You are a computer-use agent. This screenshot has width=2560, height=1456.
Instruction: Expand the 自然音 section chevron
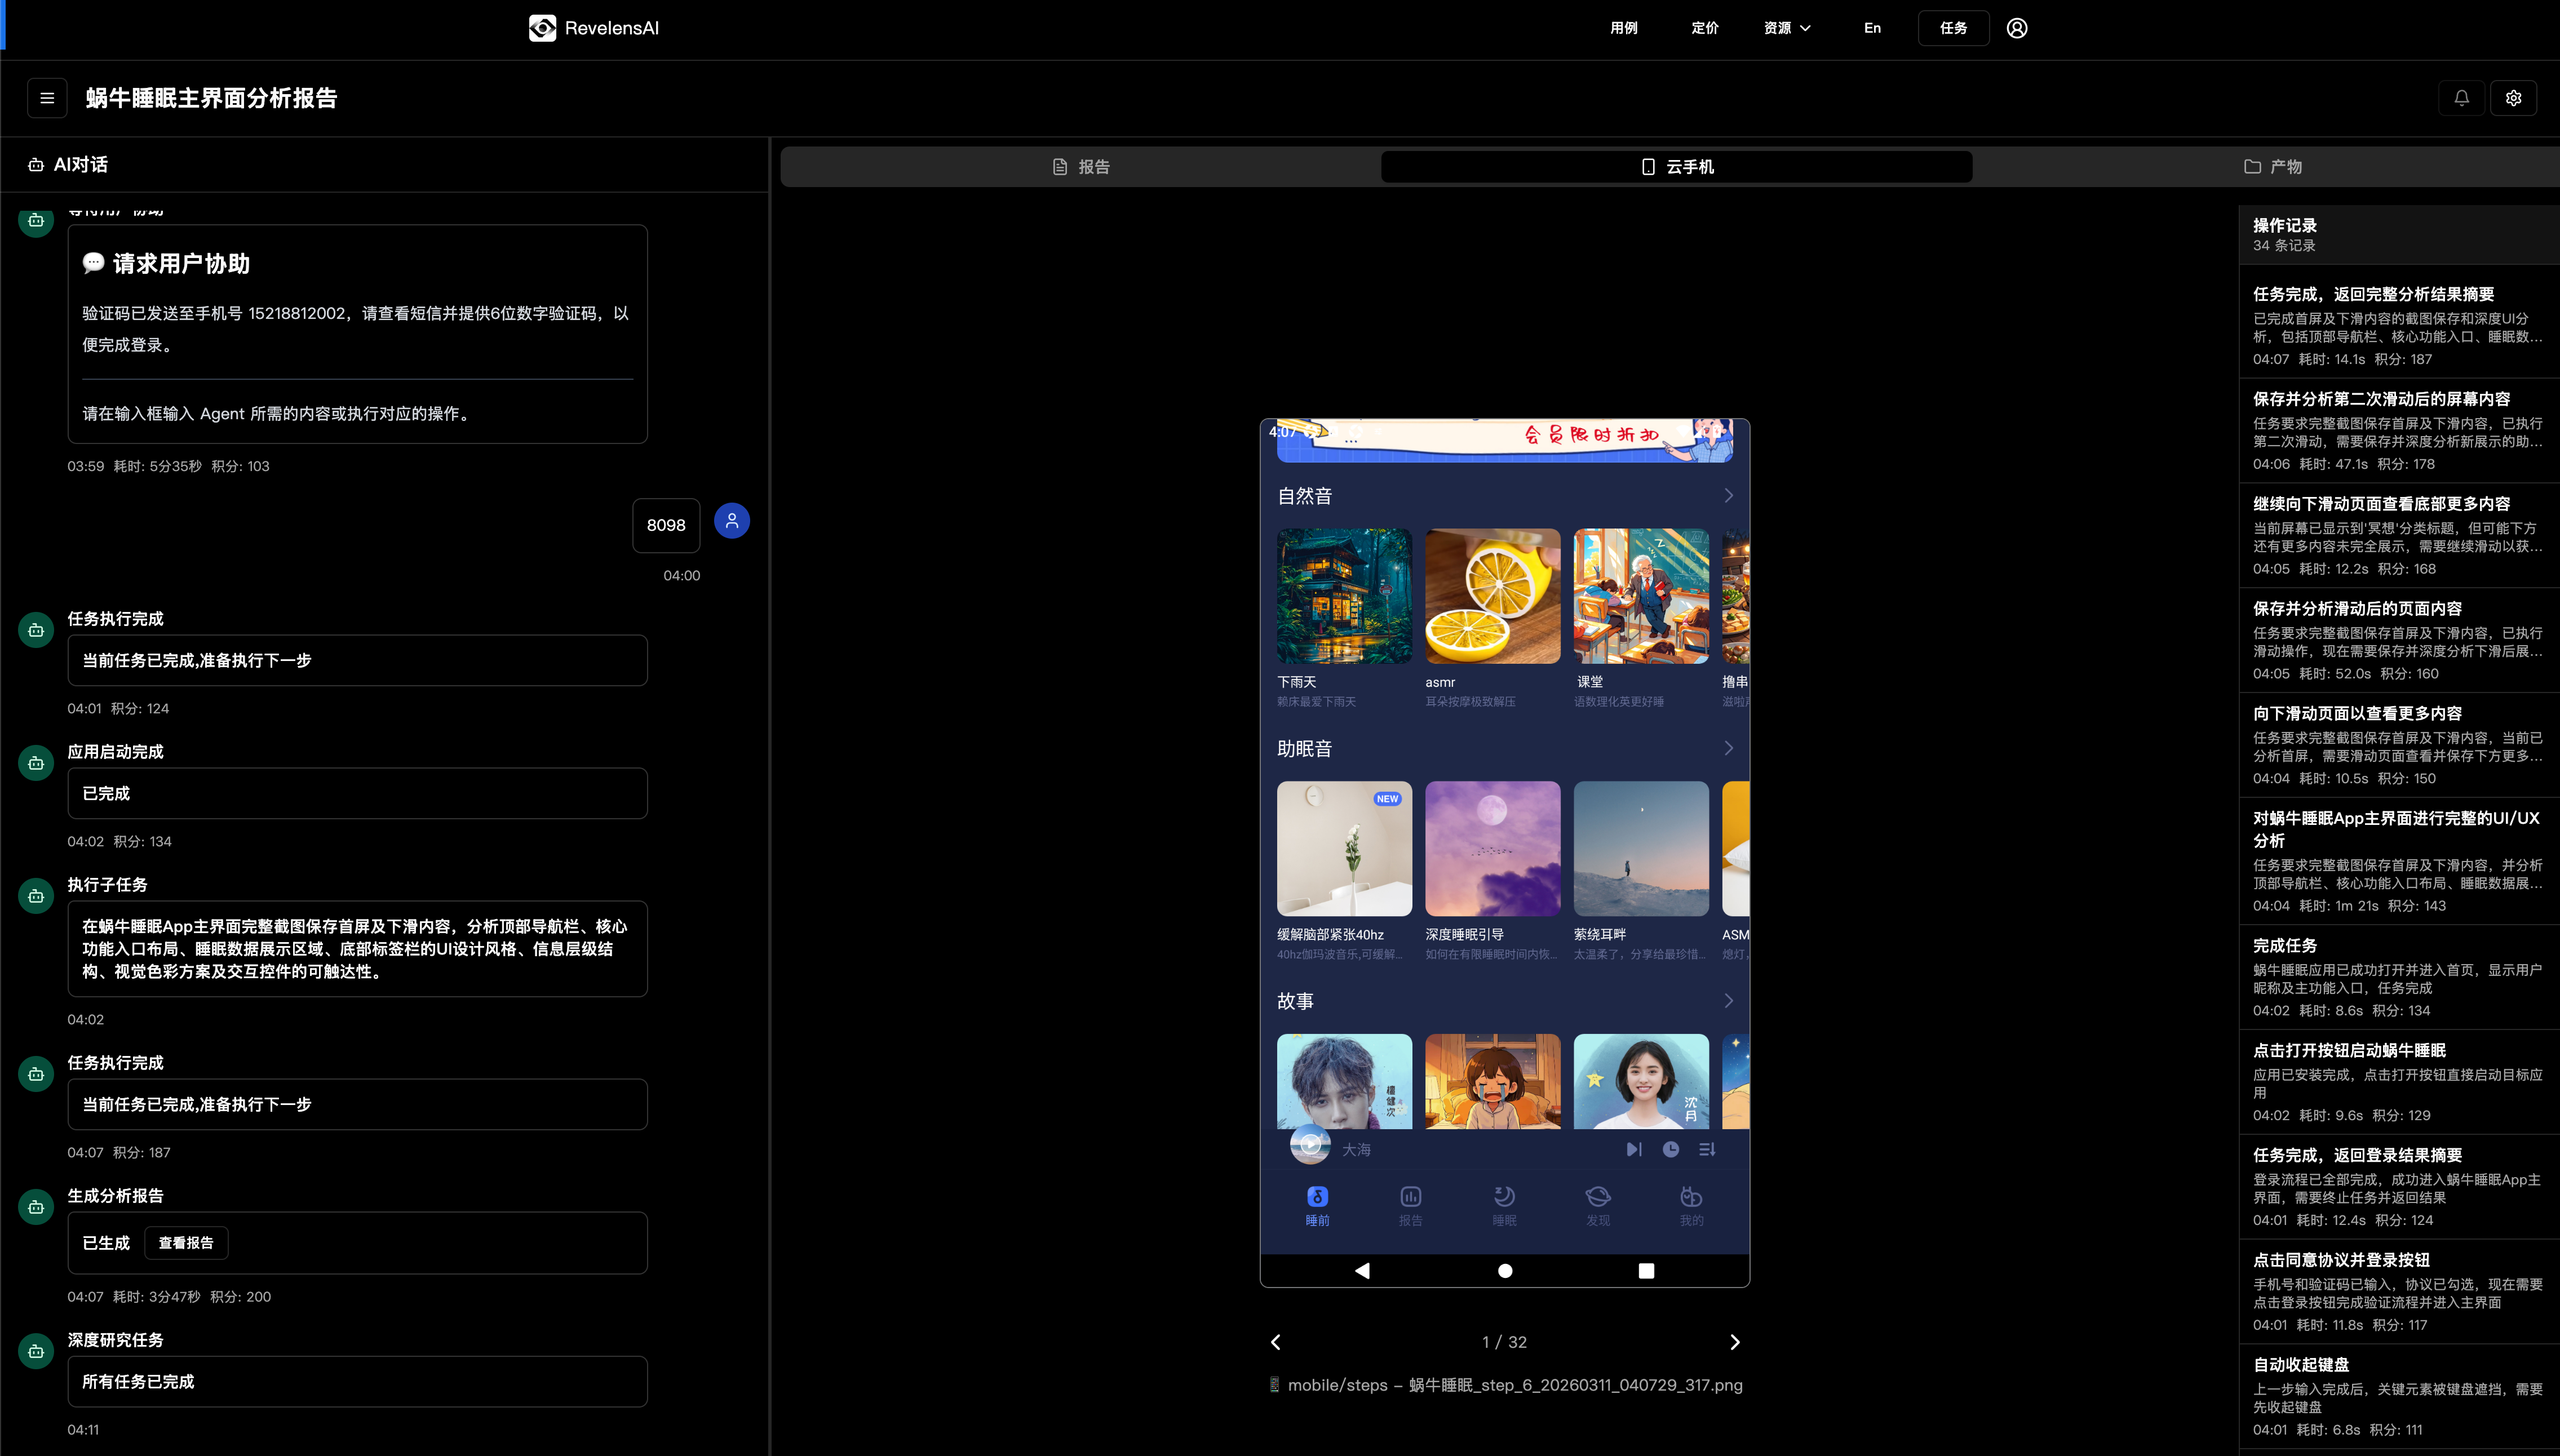[1728, 496]
